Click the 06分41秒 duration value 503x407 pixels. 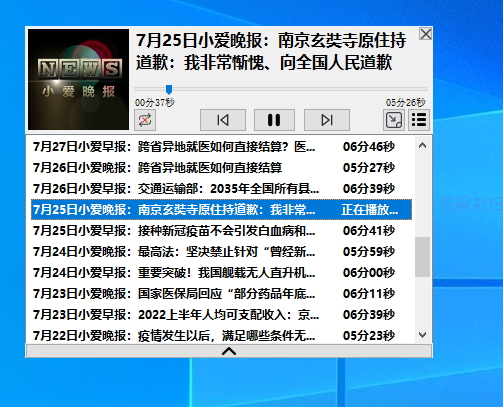tap(369, 231)
